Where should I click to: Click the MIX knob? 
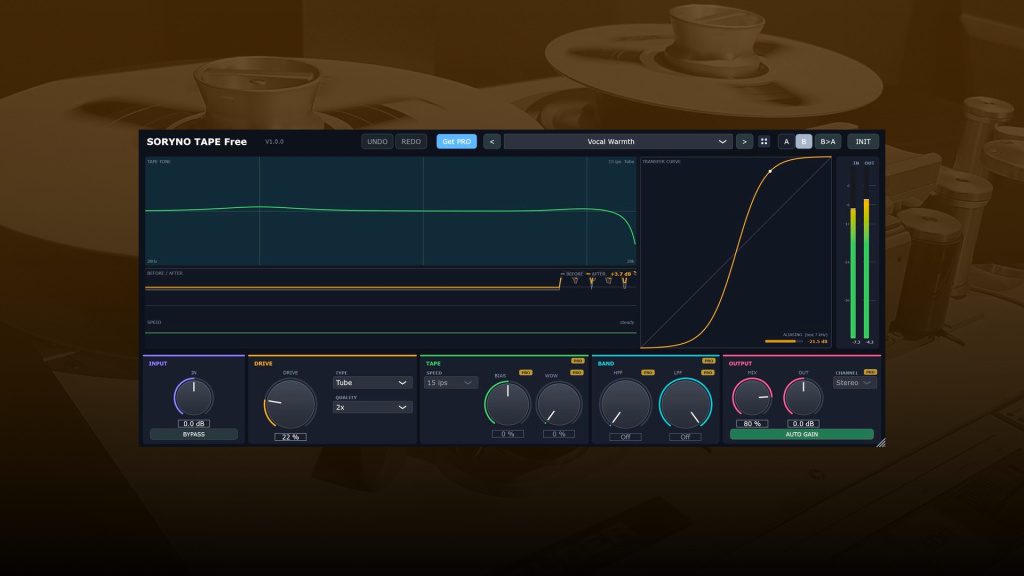[752, 396]
